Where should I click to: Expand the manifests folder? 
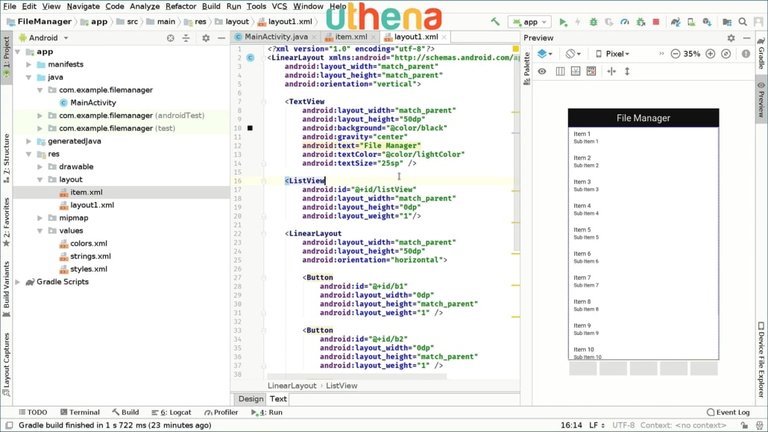pos(29,64)
